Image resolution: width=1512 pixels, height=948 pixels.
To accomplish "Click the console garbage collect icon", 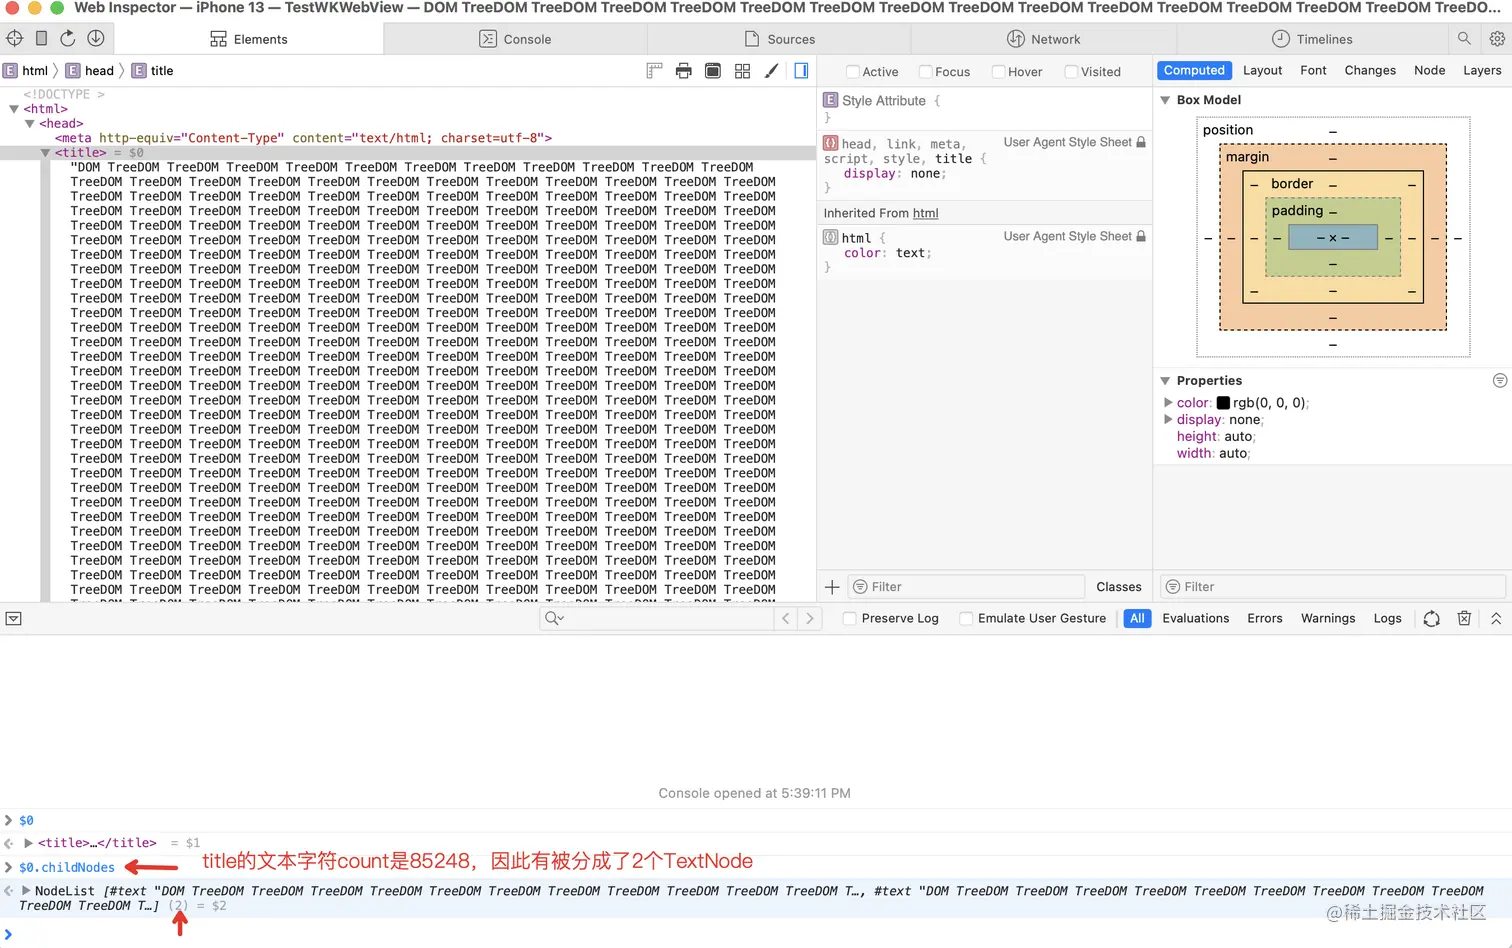I will click(x=1432, y=619).
